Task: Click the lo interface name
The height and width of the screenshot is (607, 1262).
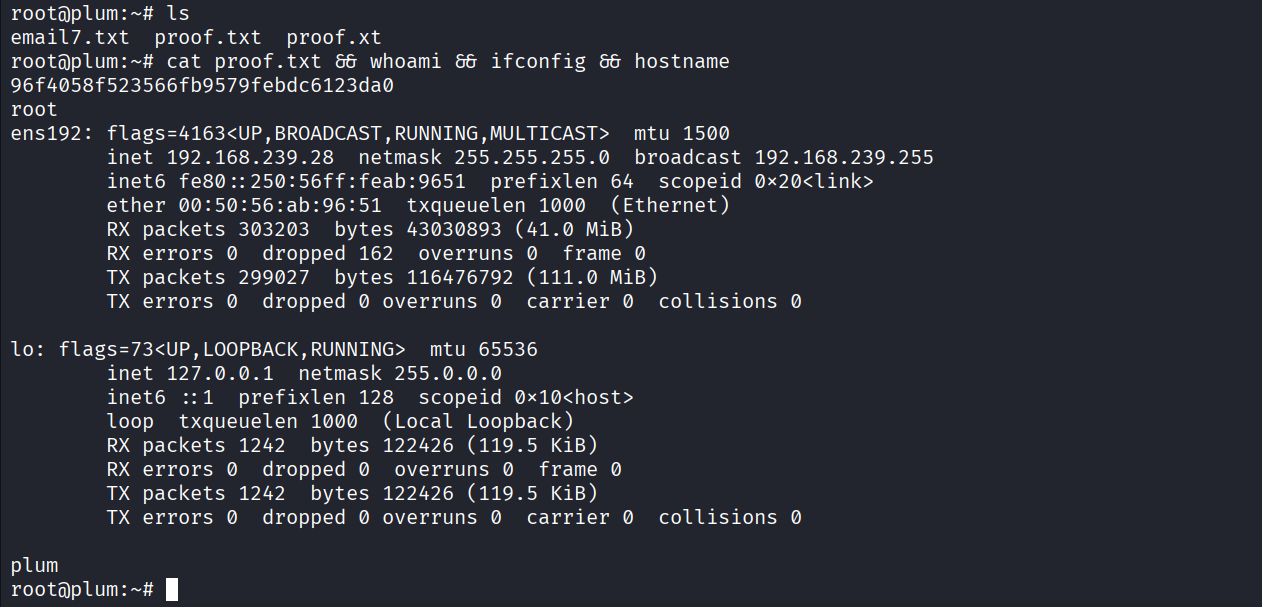Action: click(x=22, y=350)
